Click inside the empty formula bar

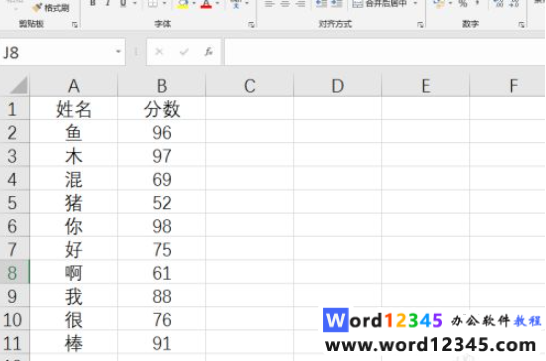coord(385,52)
